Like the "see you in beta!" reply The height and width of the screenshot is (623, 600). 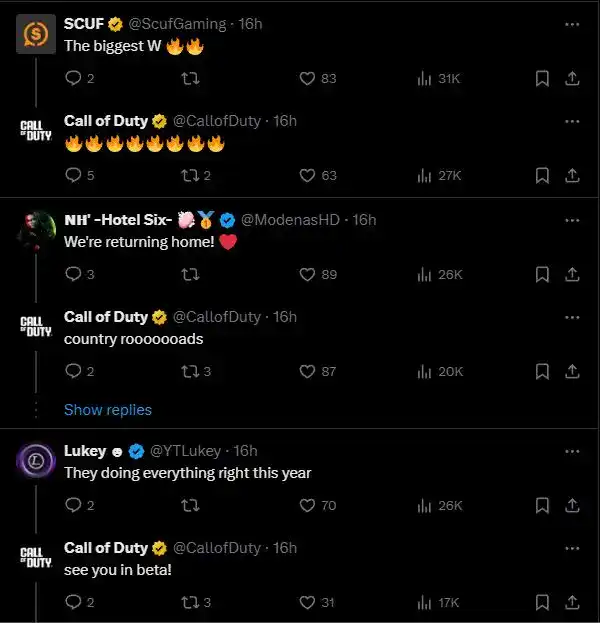coord(308,602)
